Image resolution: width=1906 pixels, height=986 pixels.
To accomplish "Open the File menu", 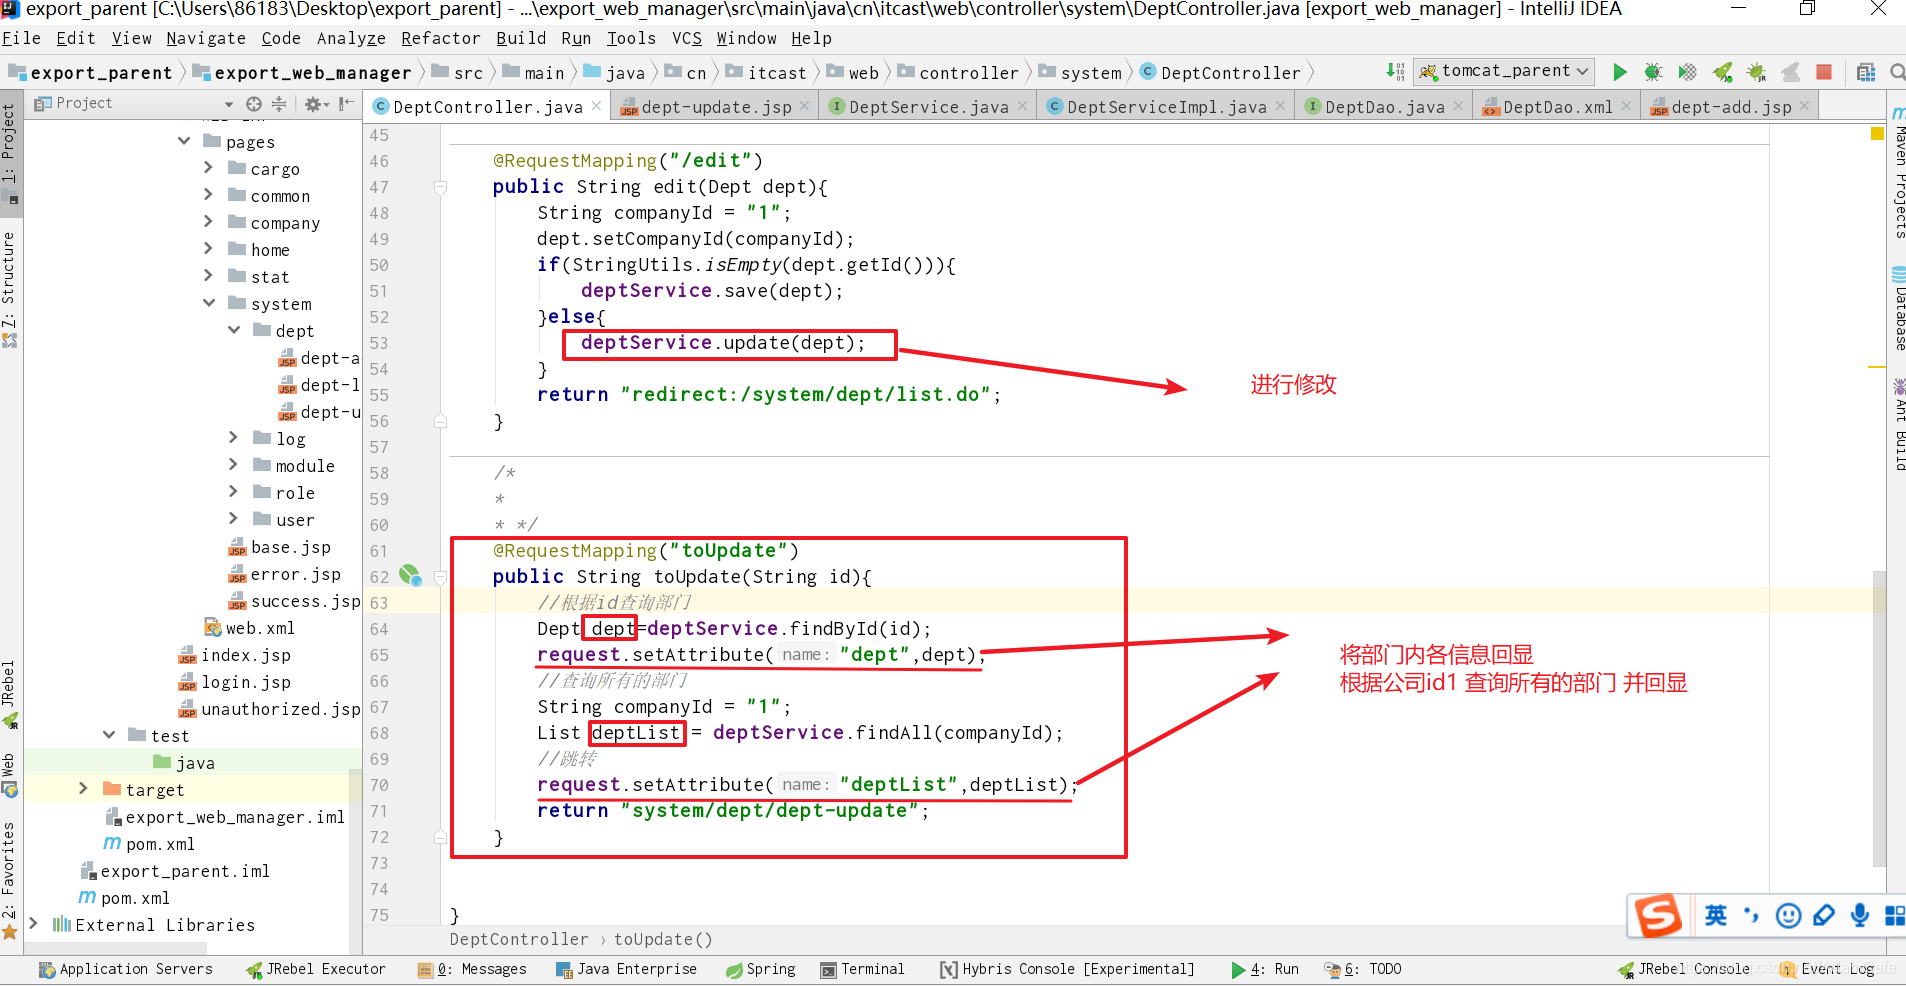I will click(21, 38).
